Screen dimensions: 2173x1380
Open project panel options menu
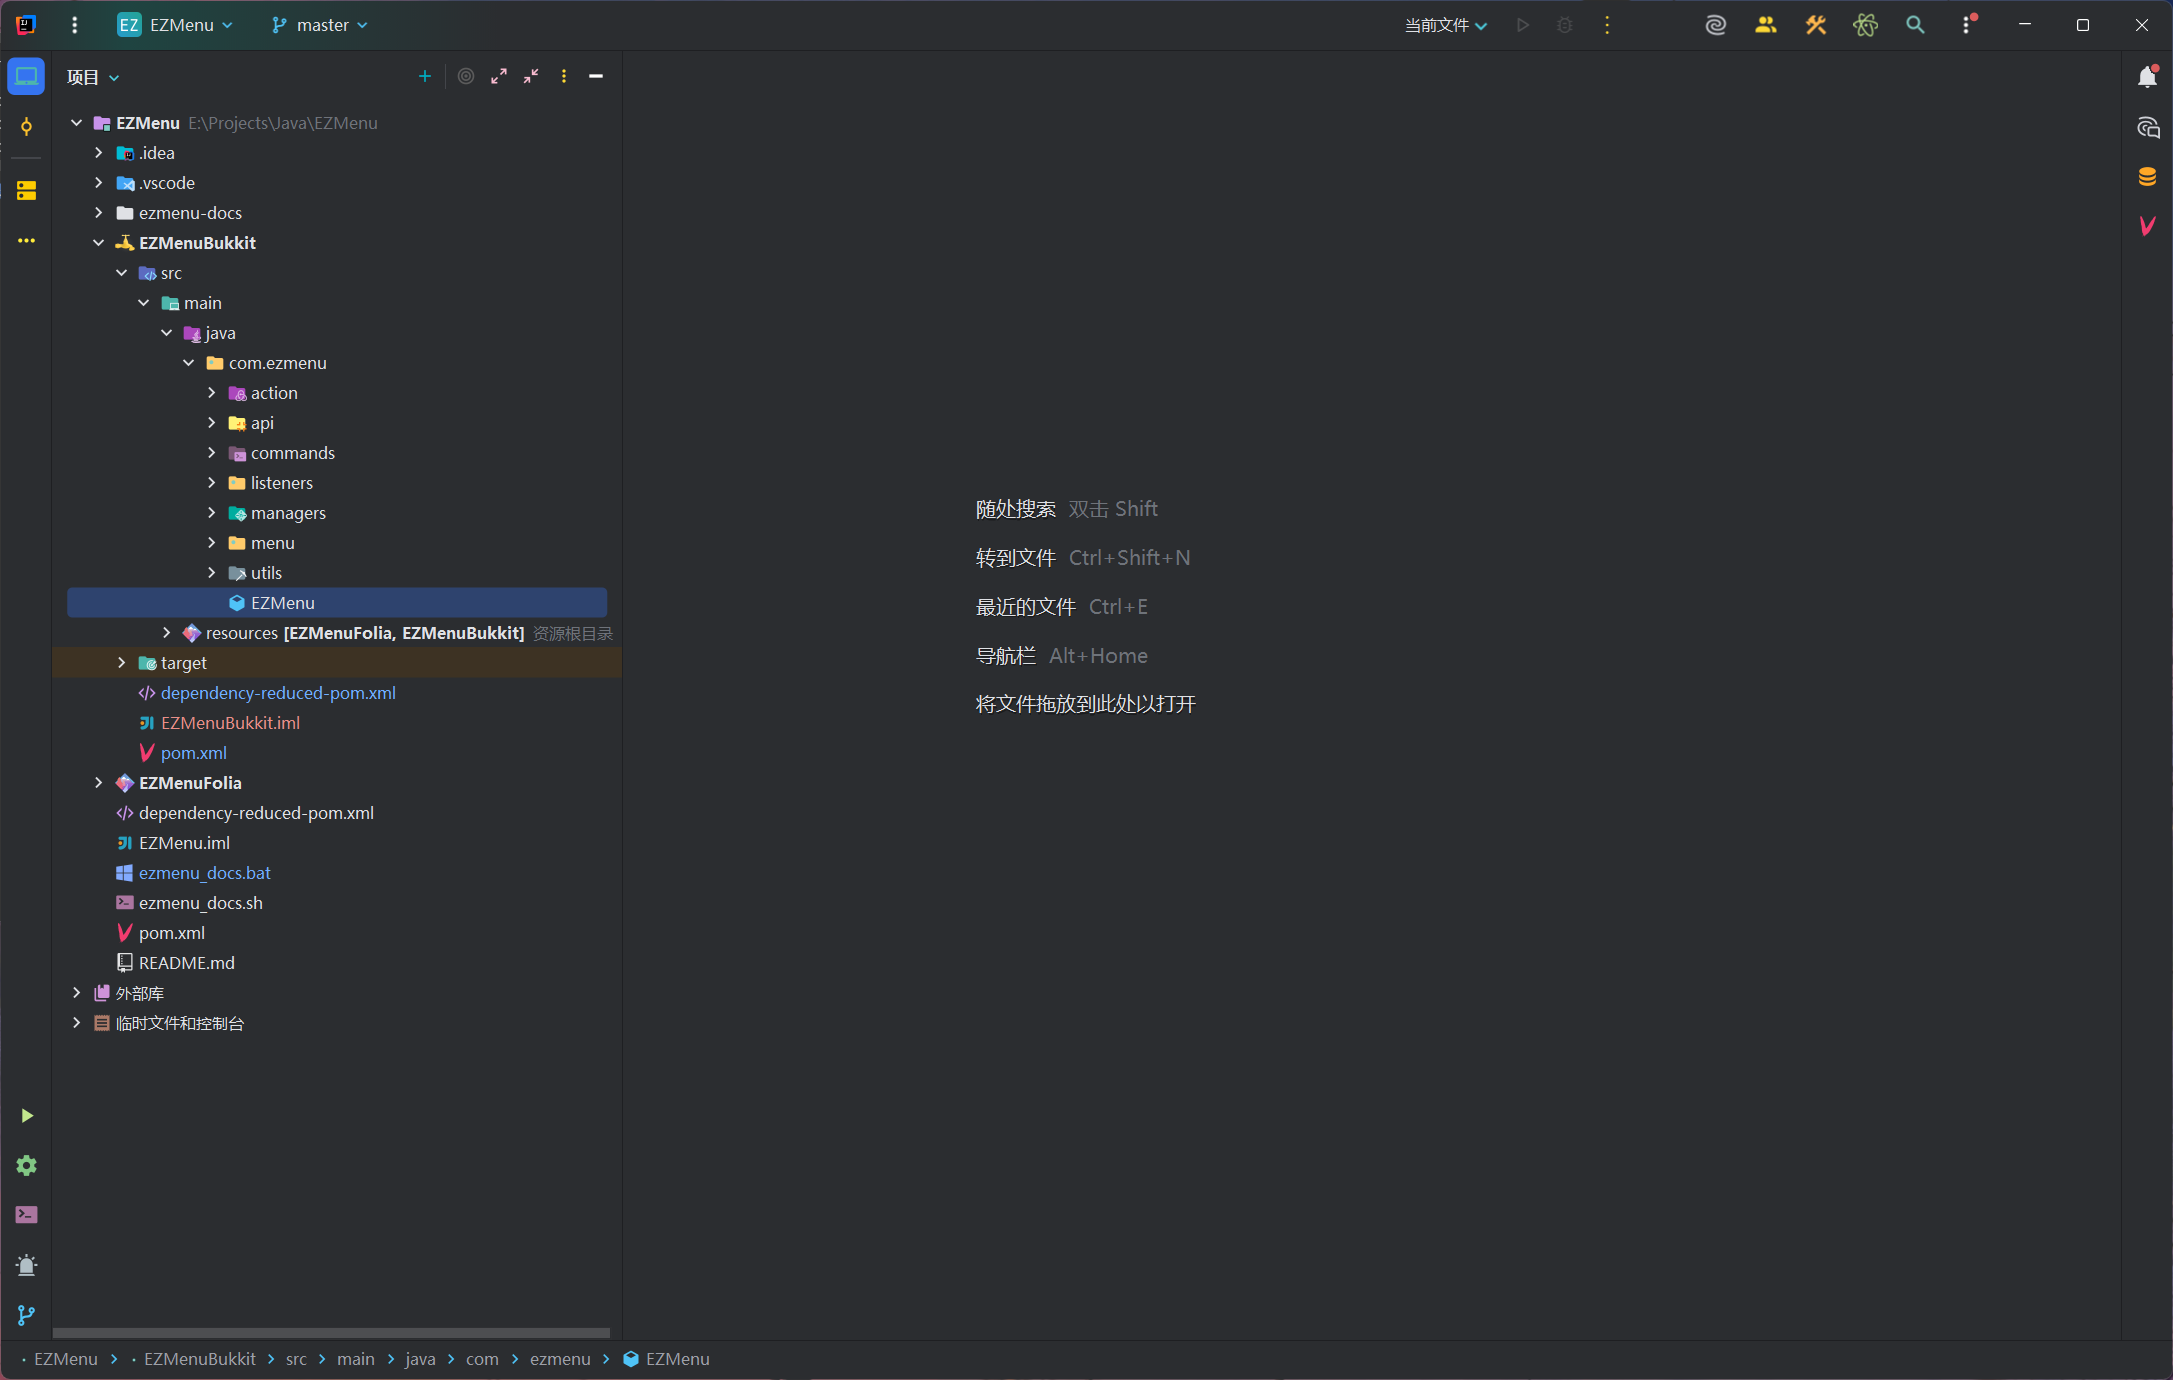click(564, 76)
